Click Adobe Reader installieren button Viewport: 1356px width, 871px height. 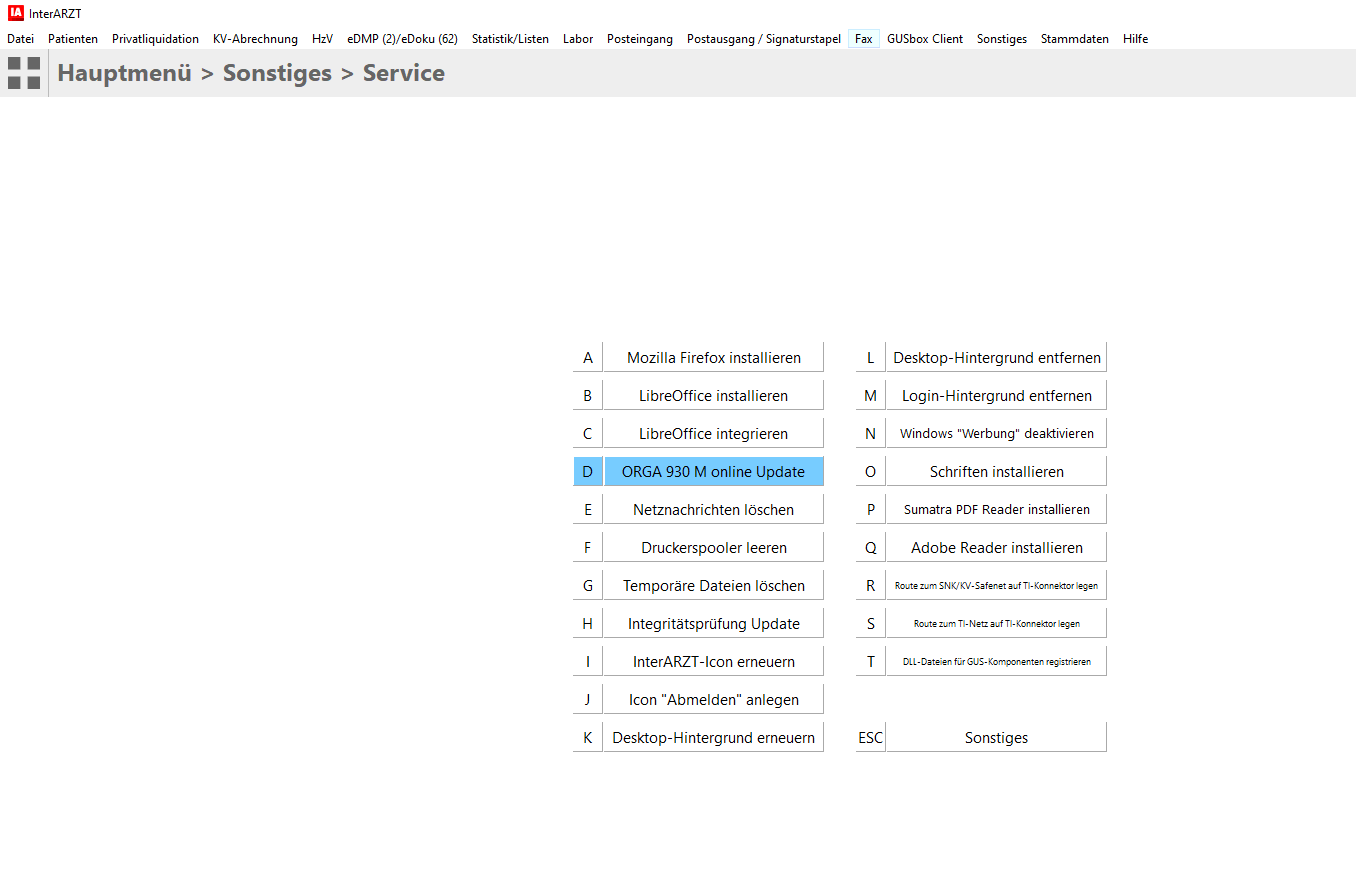pos(997,547)
